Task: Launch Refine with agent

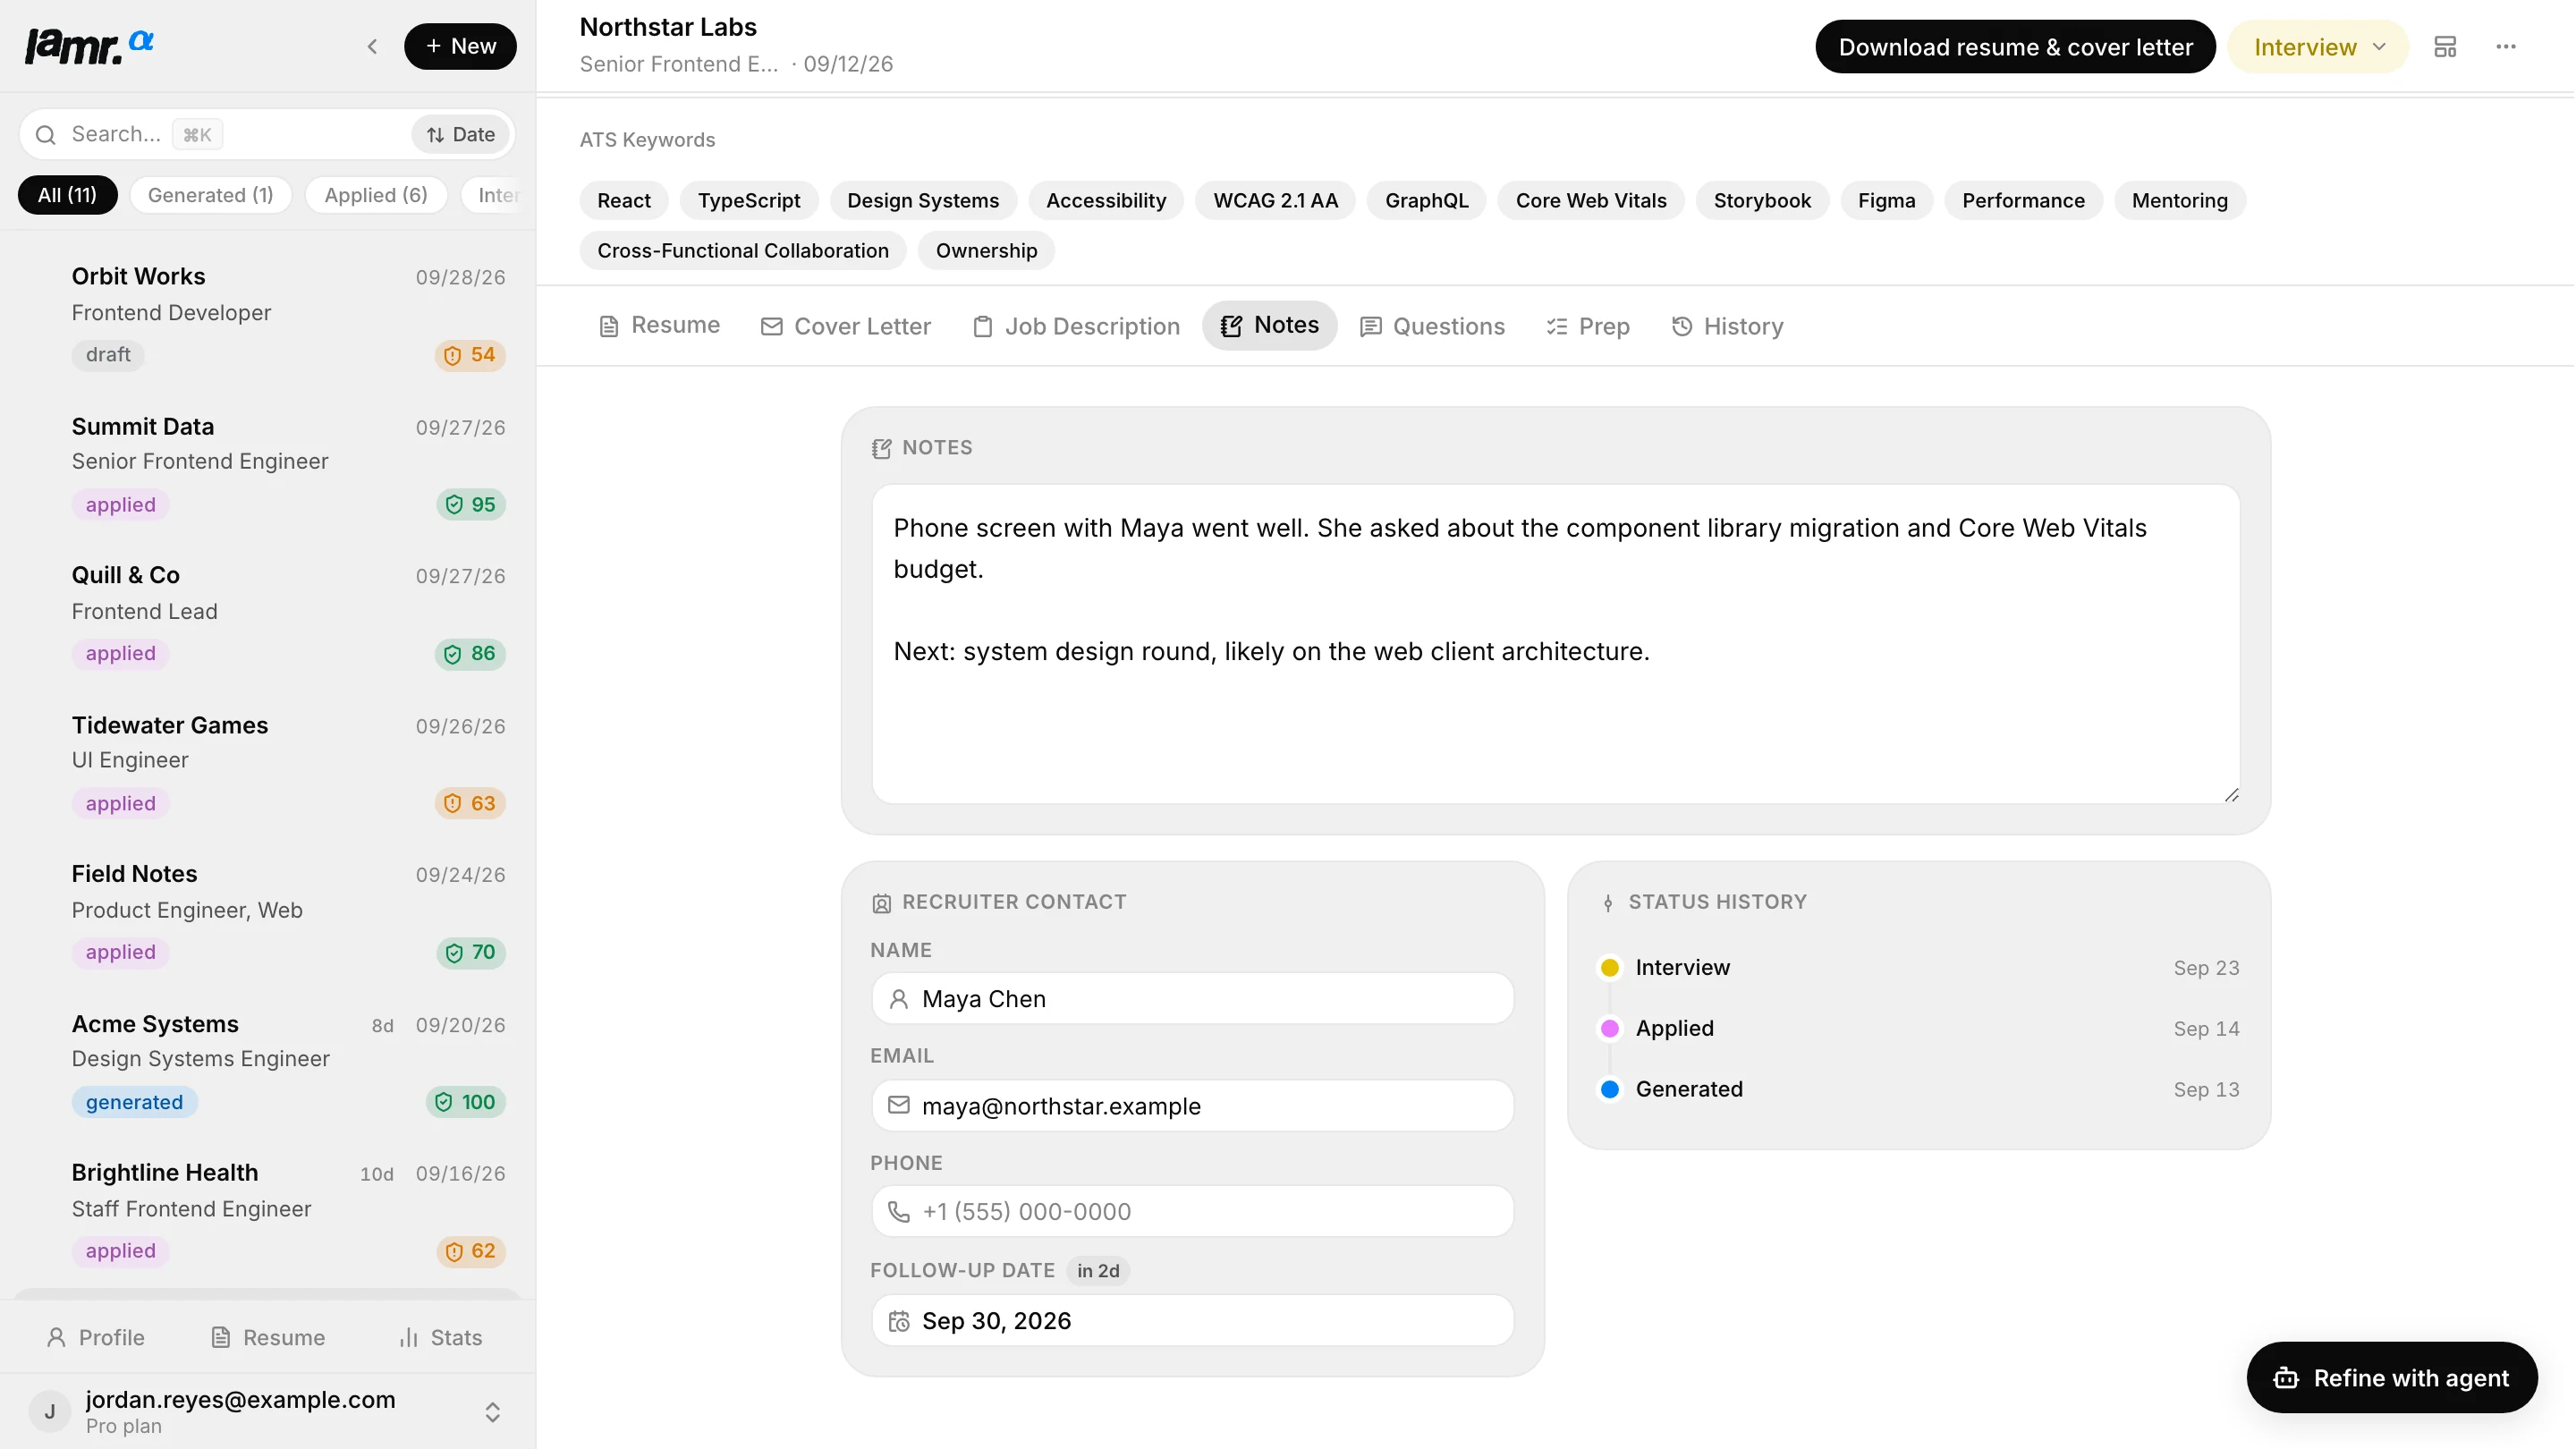Action: point(2391,1377)
